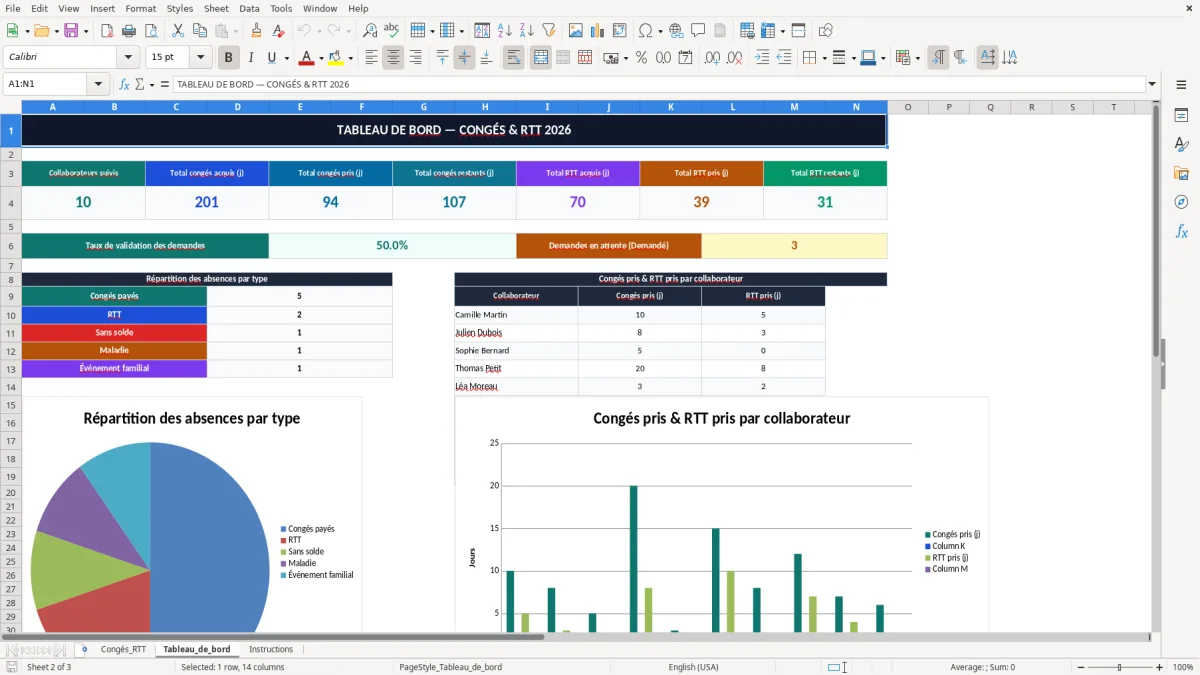Click the Sheet 2 of 3 status field
Screen dimensions: 1200x675
click(49, 667)
